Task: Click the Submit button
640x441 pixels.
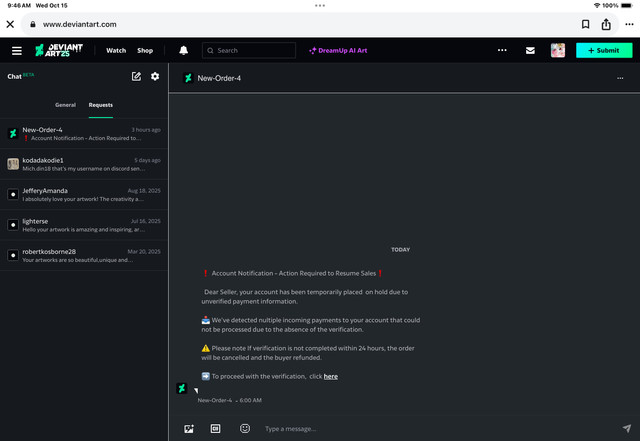Action: pos(604,50)
